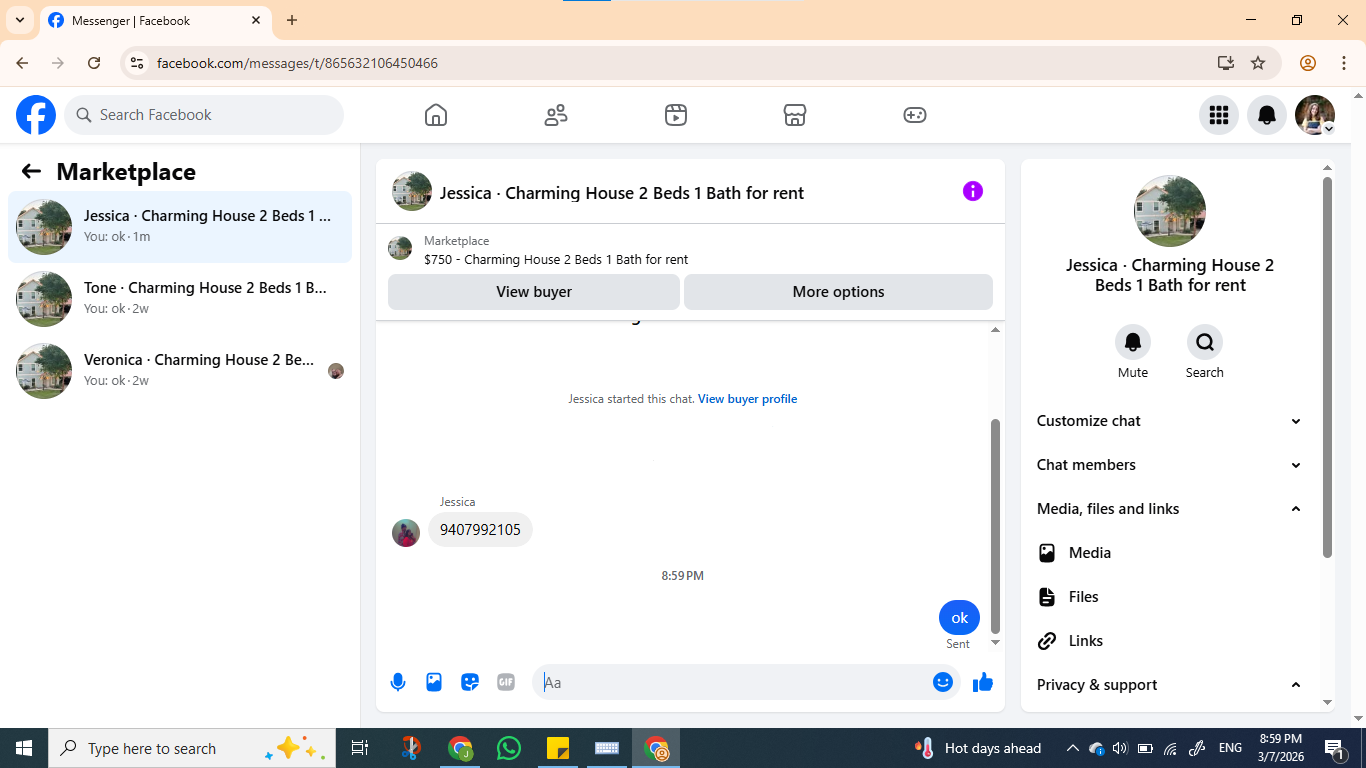Select the Messenger | Facebook tab

154,20
